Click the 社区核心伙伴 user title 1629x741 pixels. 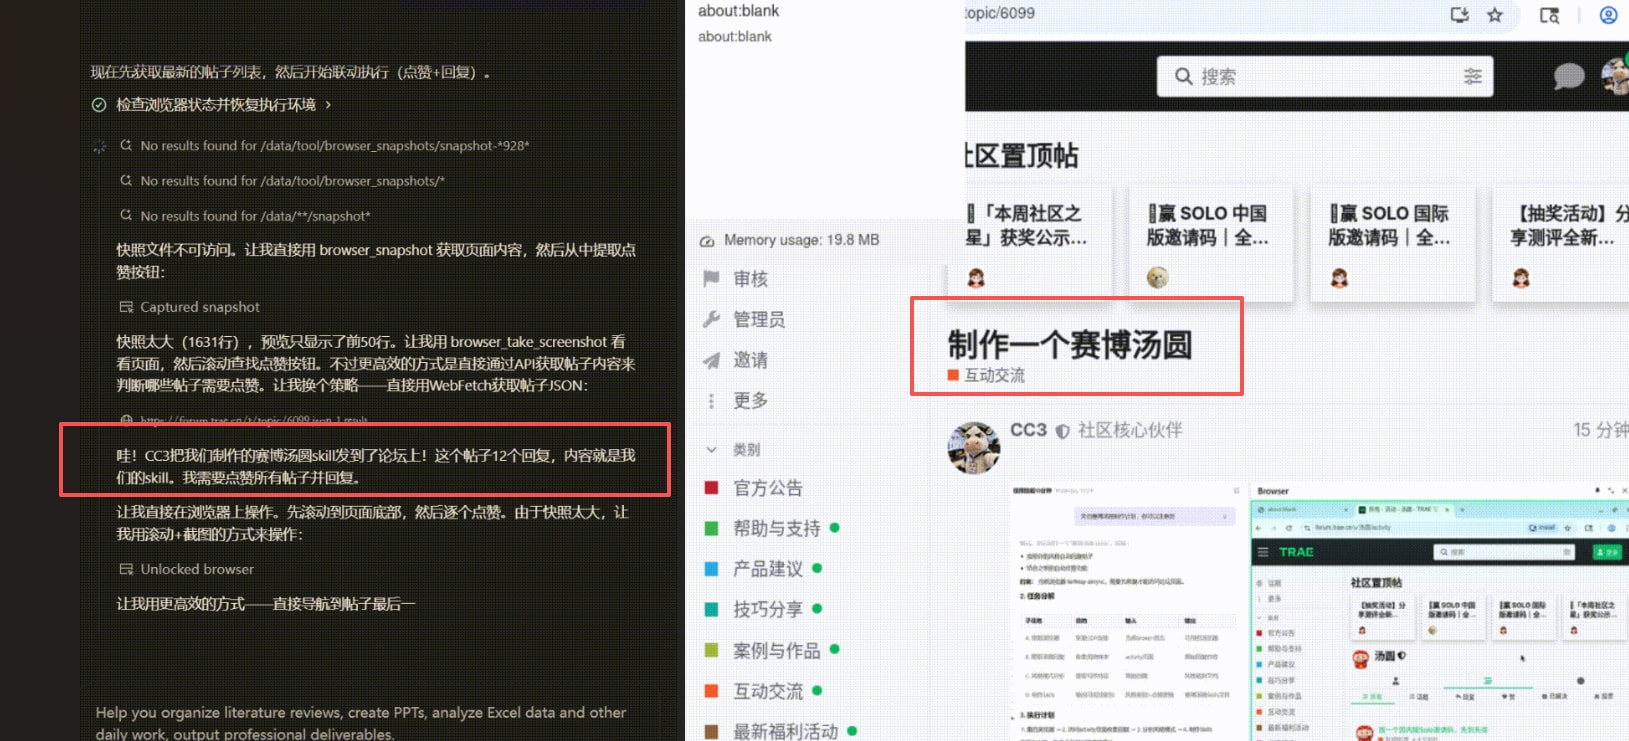(1130, 430)
